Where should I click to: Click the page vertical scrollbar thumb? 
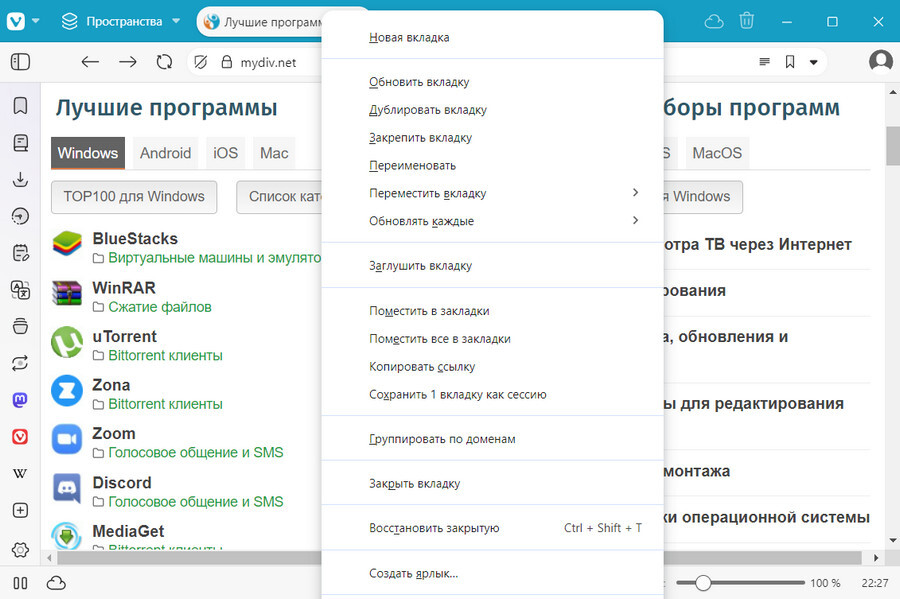pyautogui.click(x=893, y=146)
